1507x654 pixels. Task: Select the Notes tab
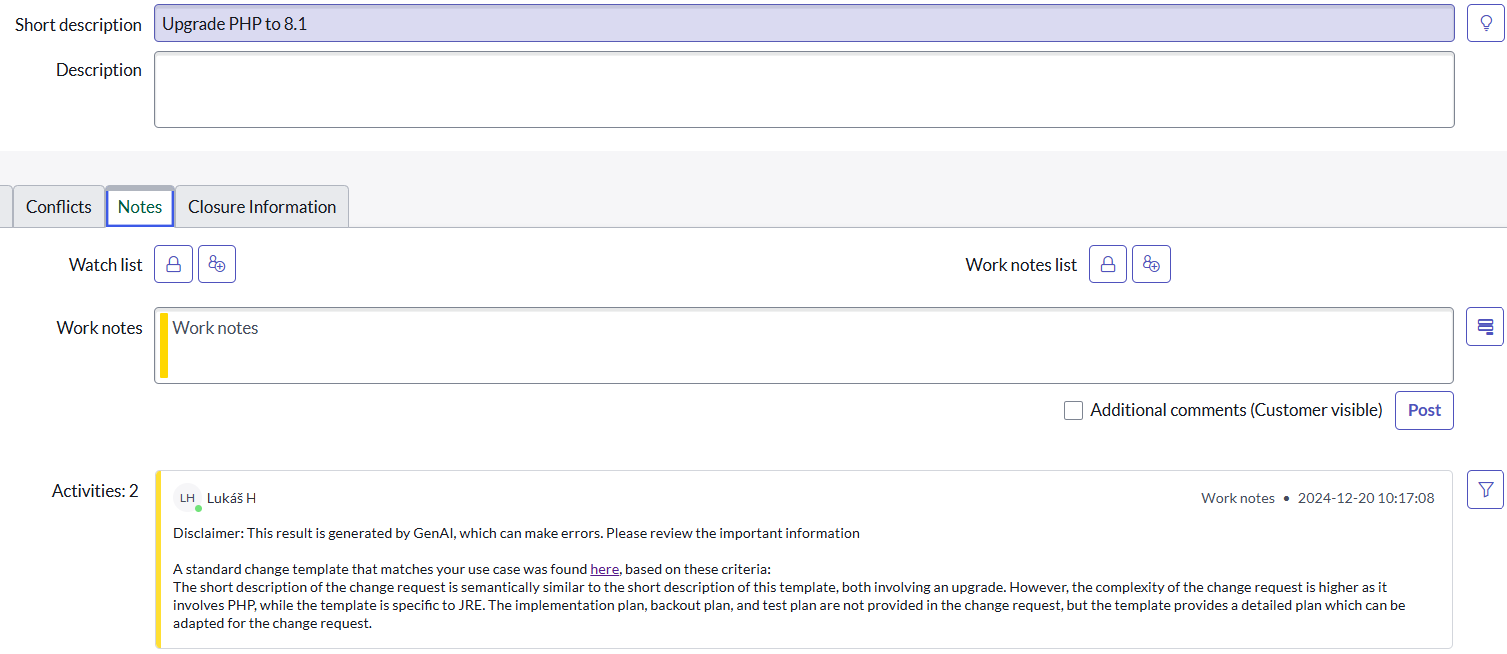pos(140,207)
